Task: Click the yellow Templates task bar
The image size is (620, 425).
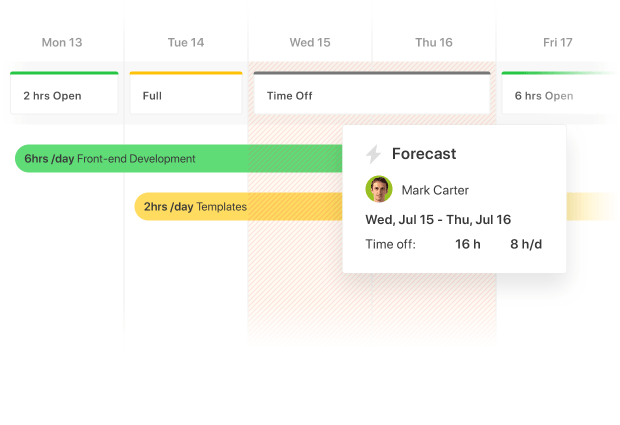Action: [238, 206]
